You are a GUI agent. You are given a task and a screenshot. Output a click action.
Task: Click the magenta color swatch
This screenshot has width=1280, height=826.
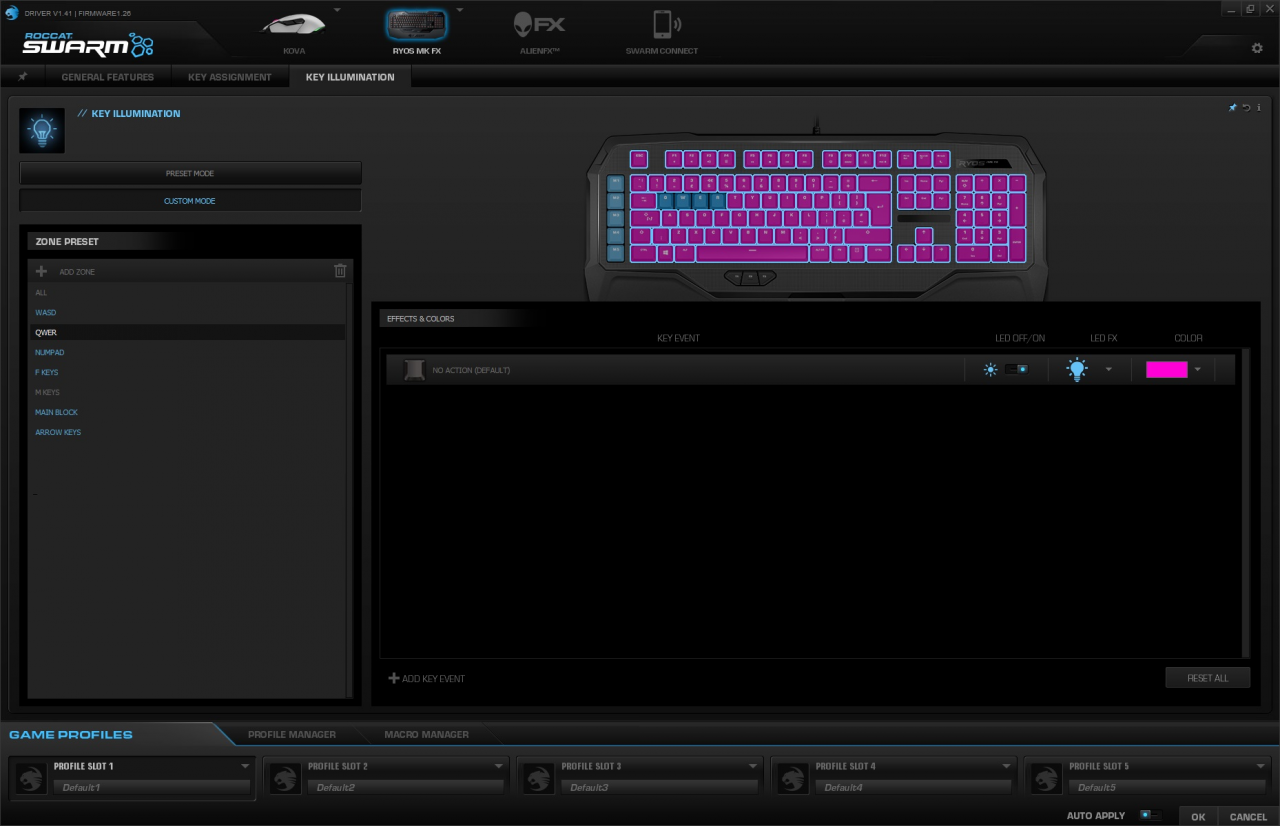pyautogui.click(x=1167, y=370)
